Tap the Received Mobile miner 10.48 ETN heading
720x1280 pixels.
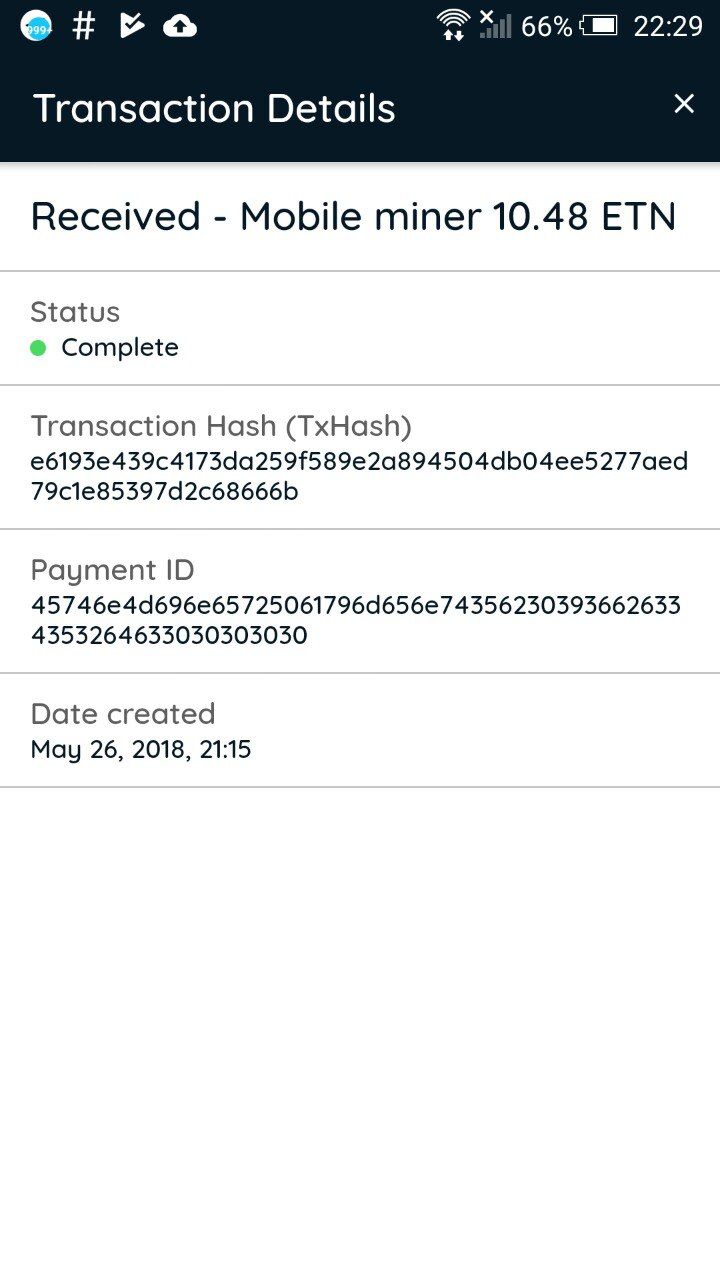[x=354, y=216]
